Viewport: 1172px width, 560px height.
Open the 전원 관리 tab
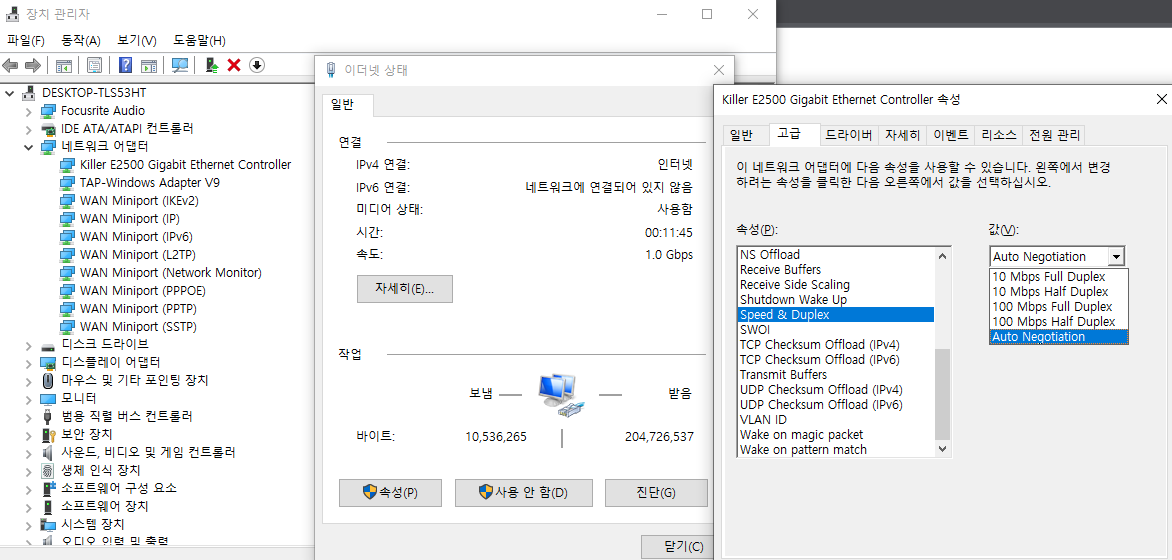click(x=1054, y=135)
